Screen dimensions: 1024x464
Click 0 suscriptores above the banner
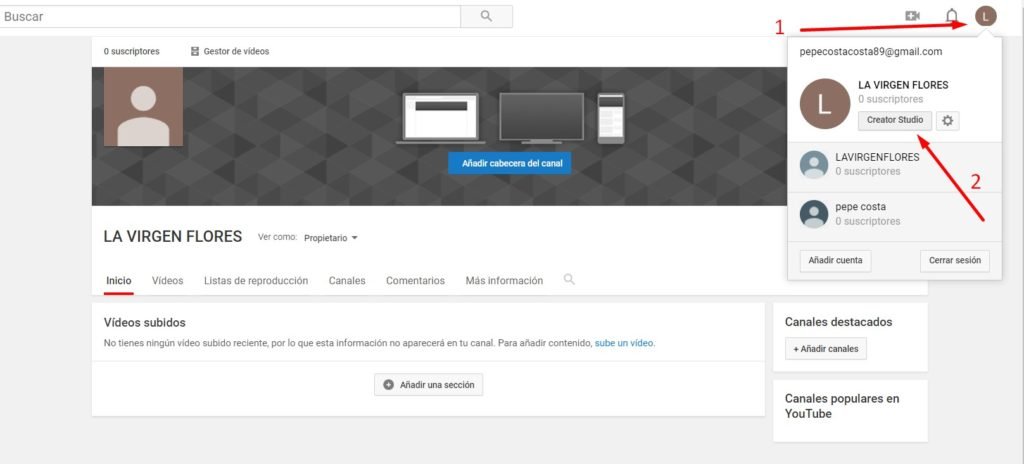coord(131,51)
